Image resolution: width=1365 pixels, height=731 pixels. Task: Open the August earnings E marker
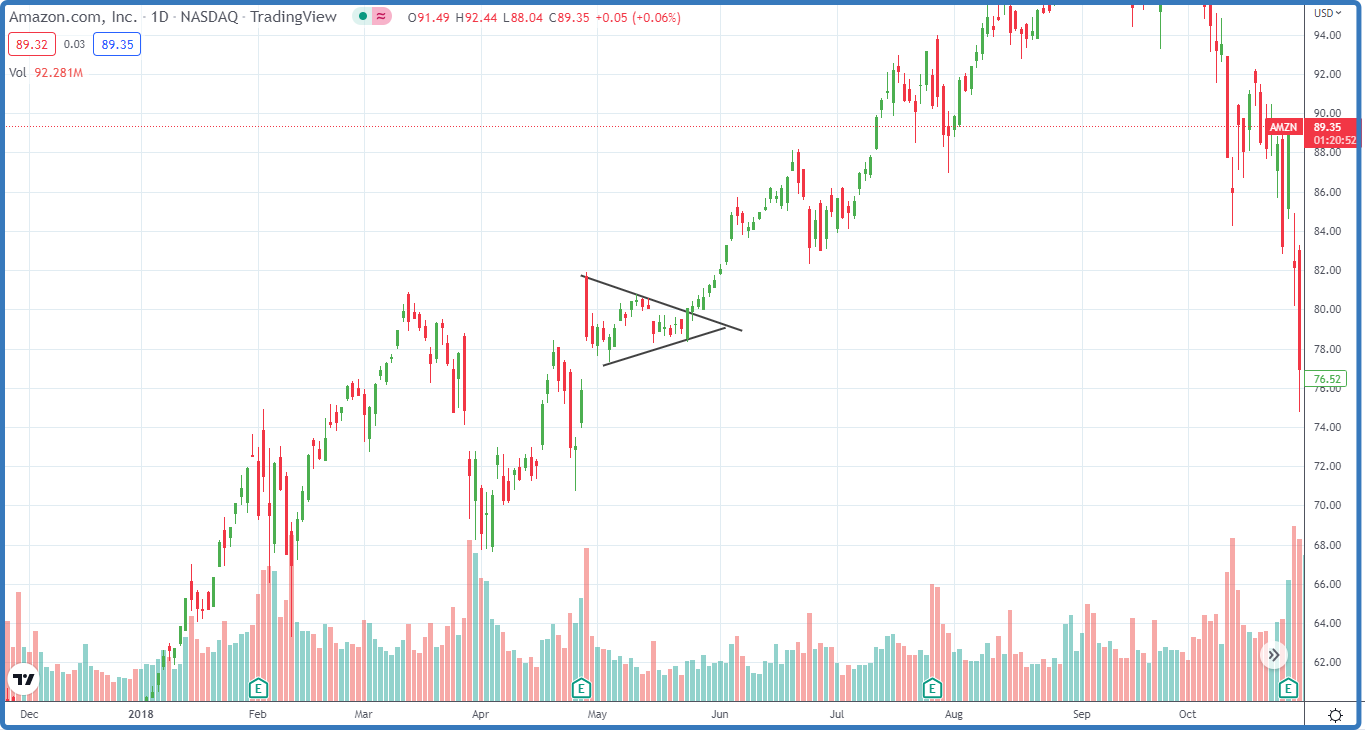[x=932, y=688]
